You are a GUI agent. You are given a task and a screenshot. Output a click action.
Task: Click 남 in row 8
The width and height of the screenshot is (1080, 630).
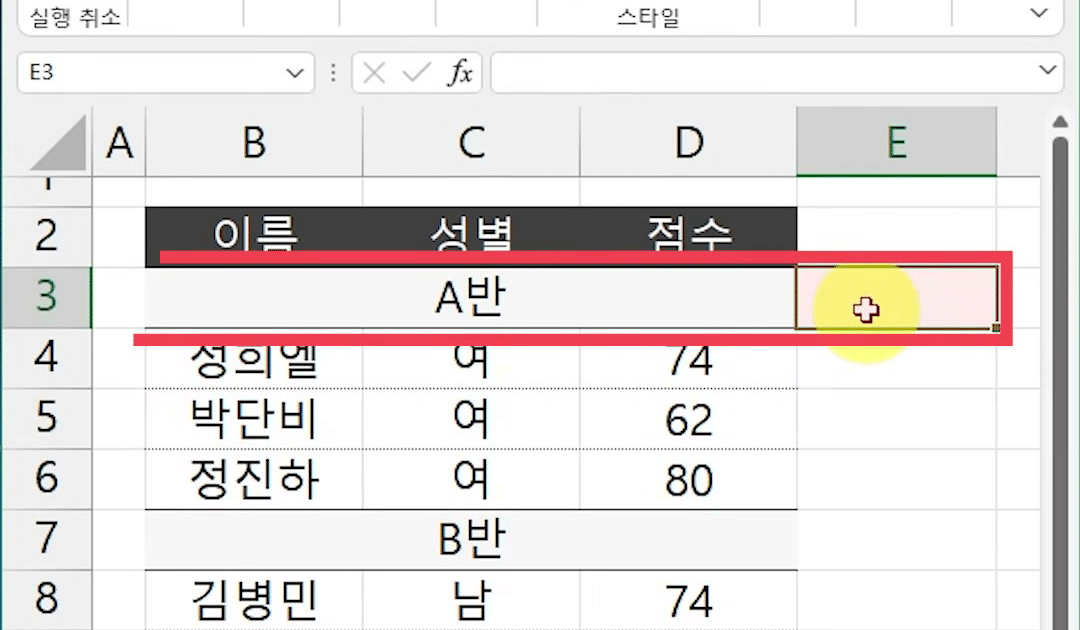(x=471, y=600)
